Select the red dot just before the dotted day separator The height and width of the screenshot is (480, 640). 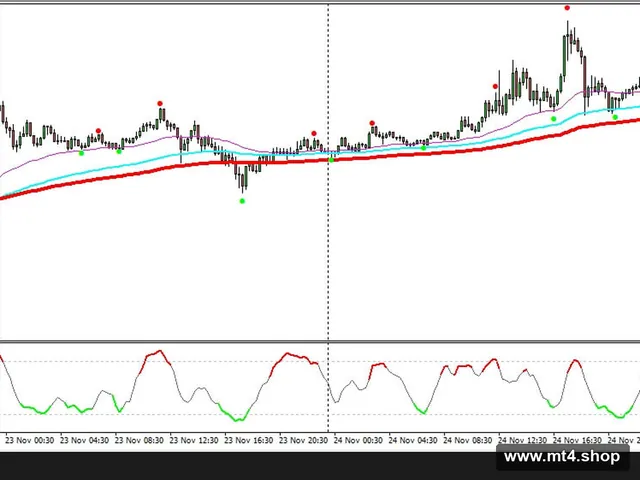tap(314, 133)
